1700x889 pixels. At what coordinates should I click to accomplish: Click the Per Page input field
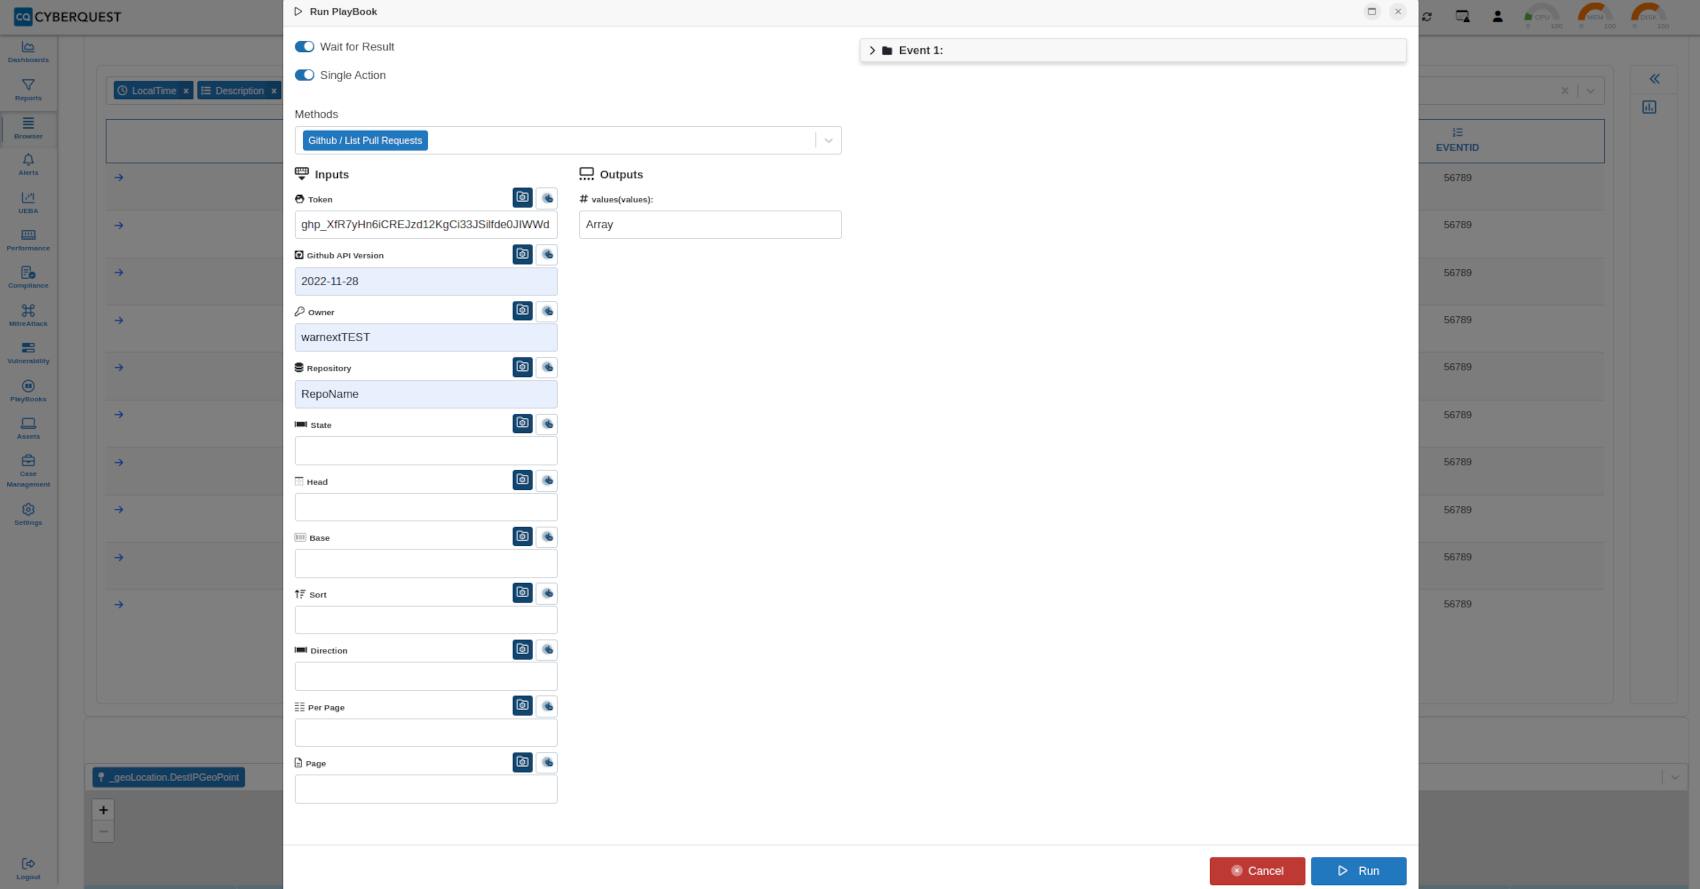tap(426, 733)
